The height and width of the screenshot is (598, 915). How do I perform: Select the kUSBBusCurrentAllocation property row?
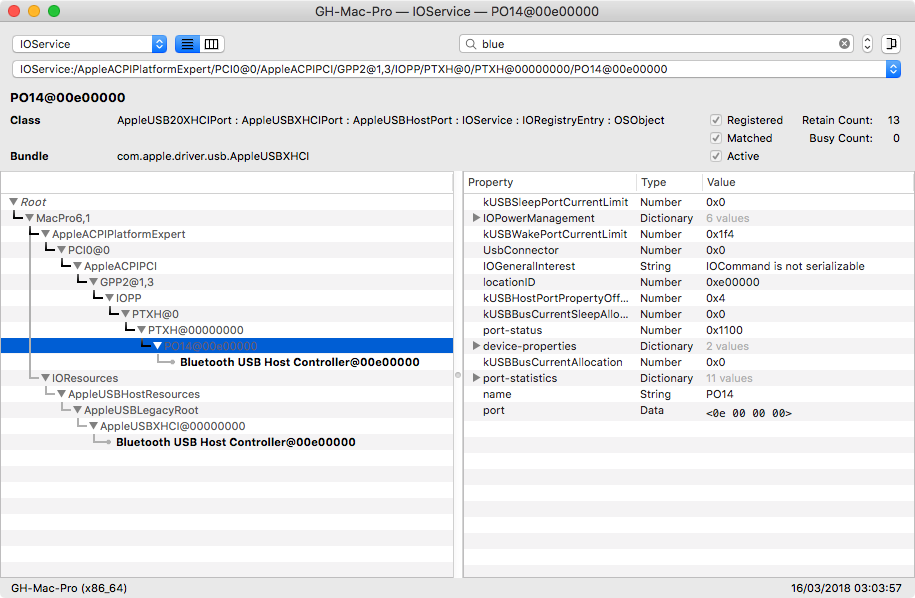(689, 362)
